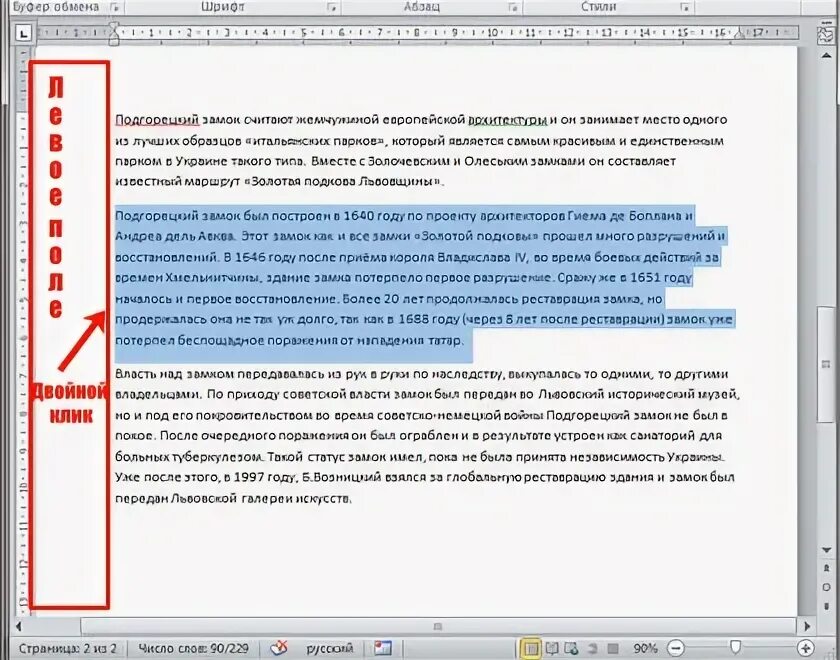Open the Styles (Стили) pane launcher
Image resolution: width=840 pixels, height=660 pixels.
coord(684,8)
